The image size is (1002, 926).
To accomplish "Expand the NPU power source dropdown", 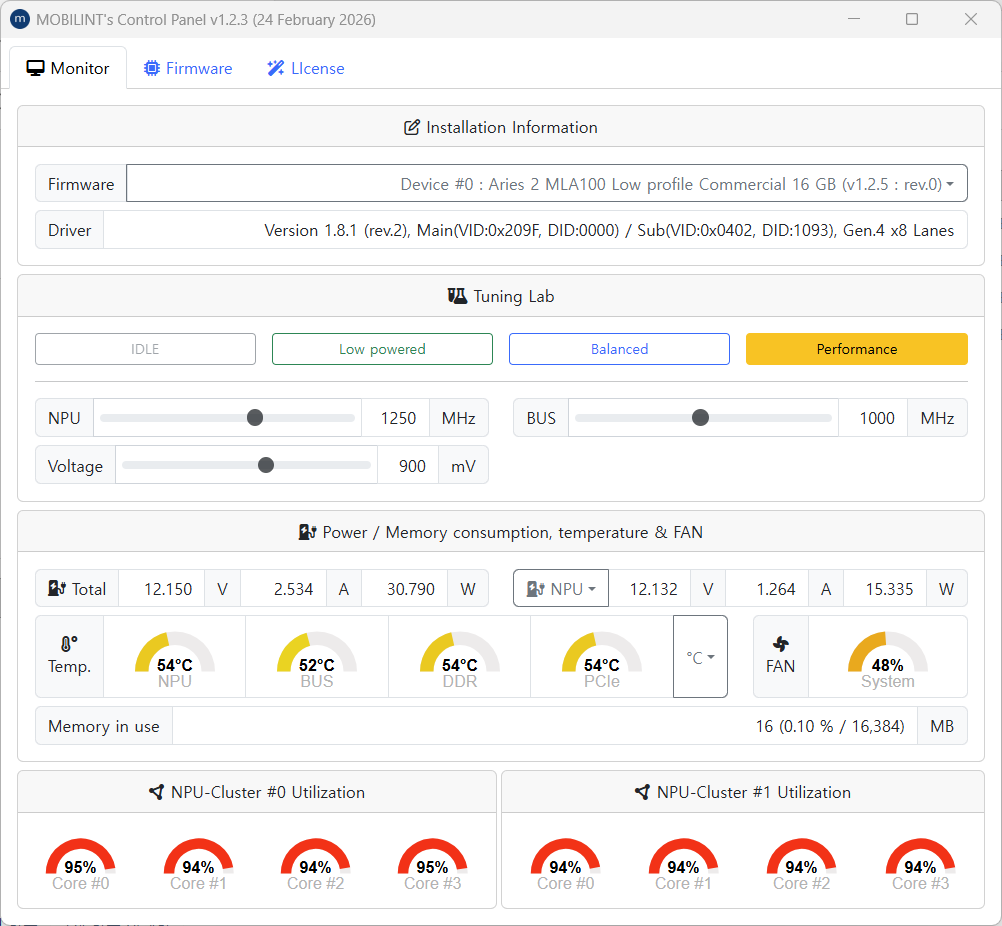I will (561, 589).
